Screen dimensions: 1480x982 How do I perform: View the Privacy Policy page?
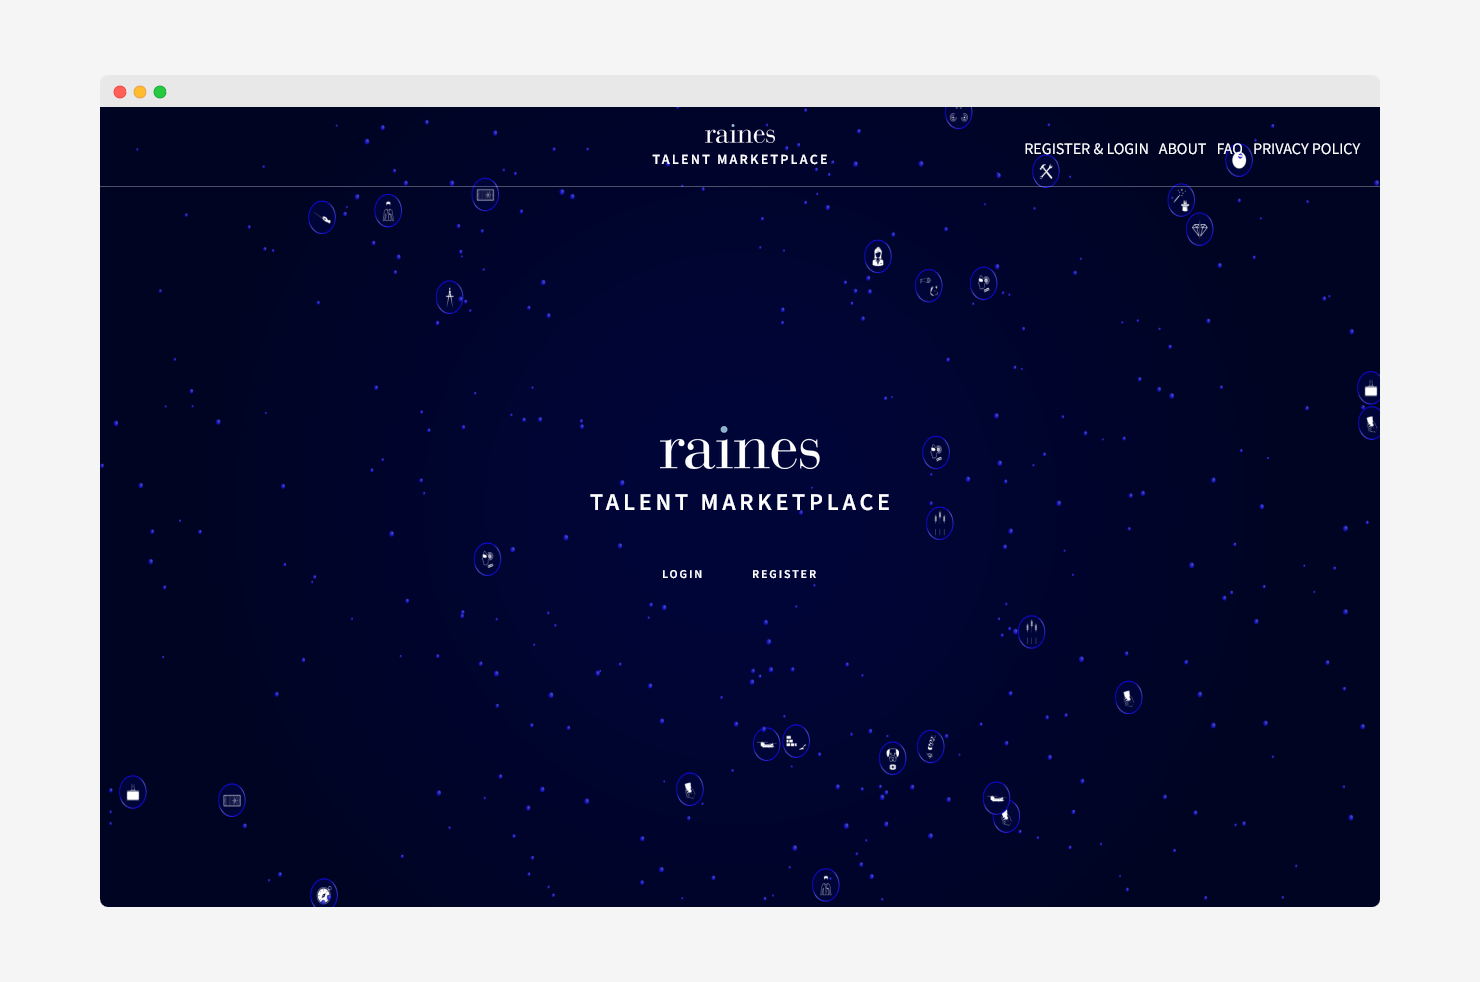tap(1306, 149)
